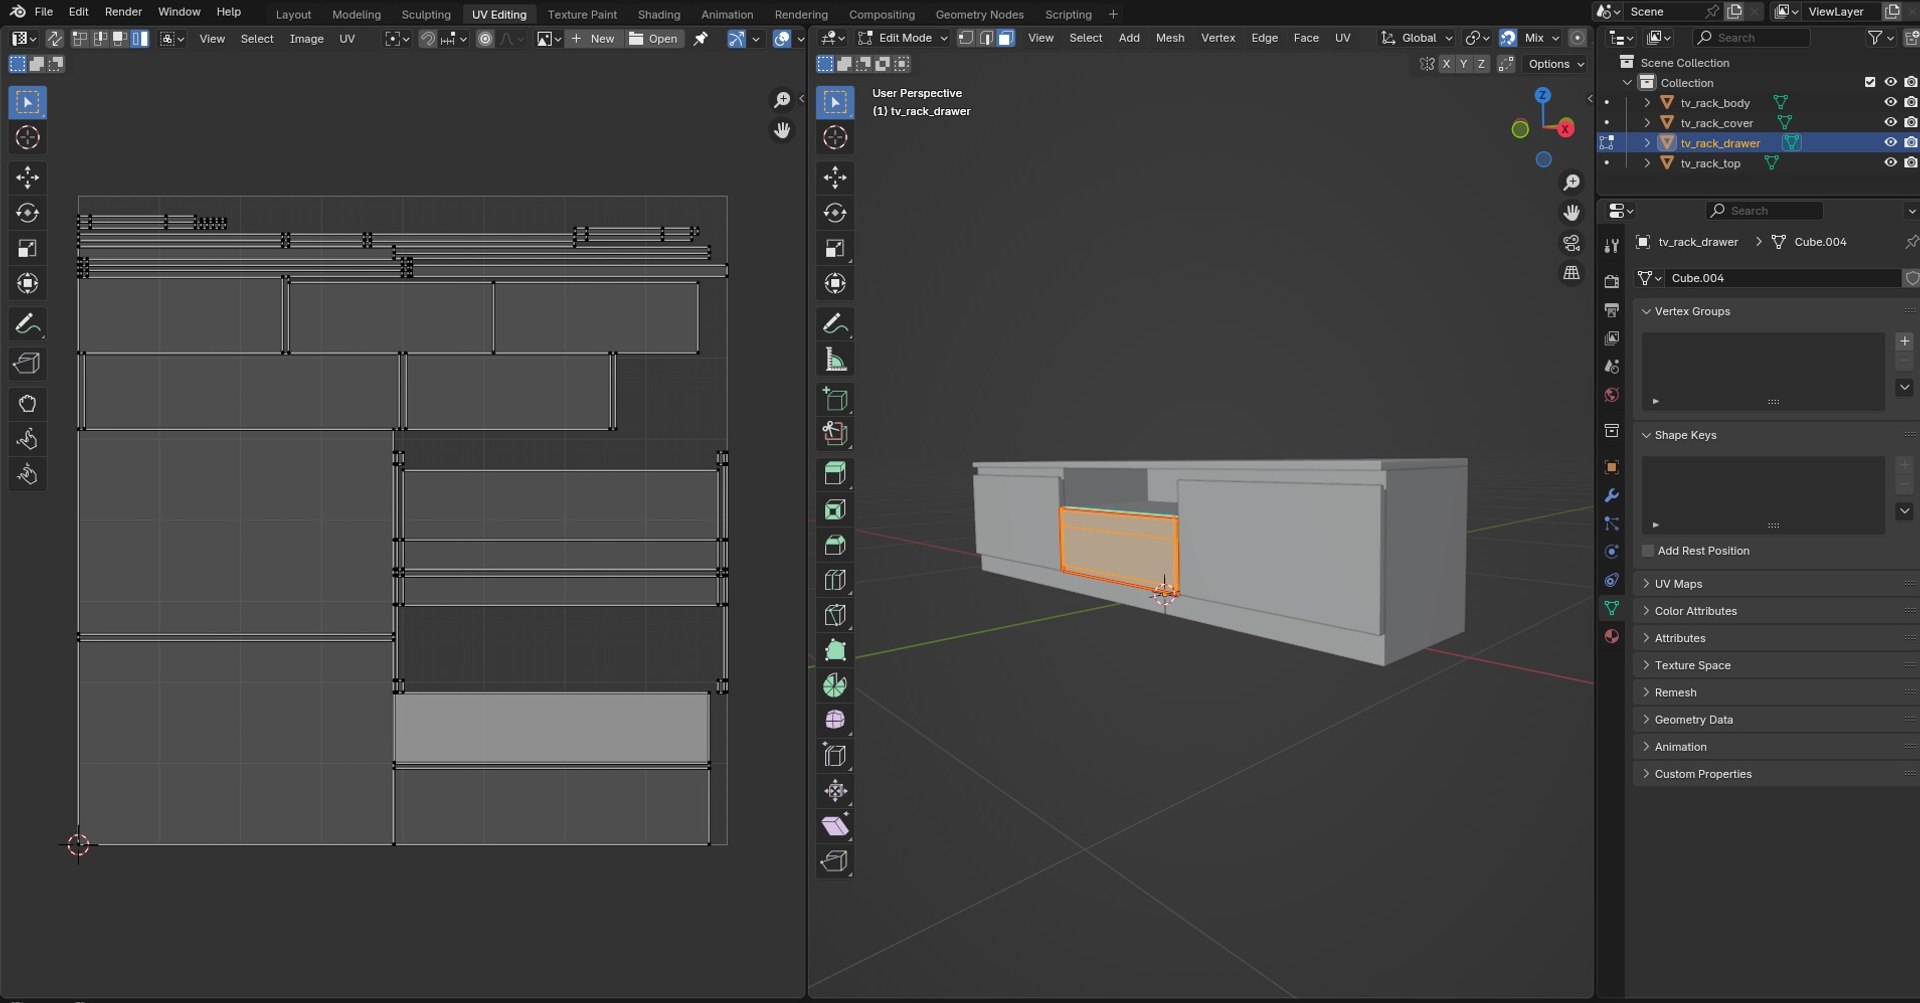Screen dimensions: 1920x1003
Task: Expand tv_rack_top in outliner
Action: coord(1647,163)
